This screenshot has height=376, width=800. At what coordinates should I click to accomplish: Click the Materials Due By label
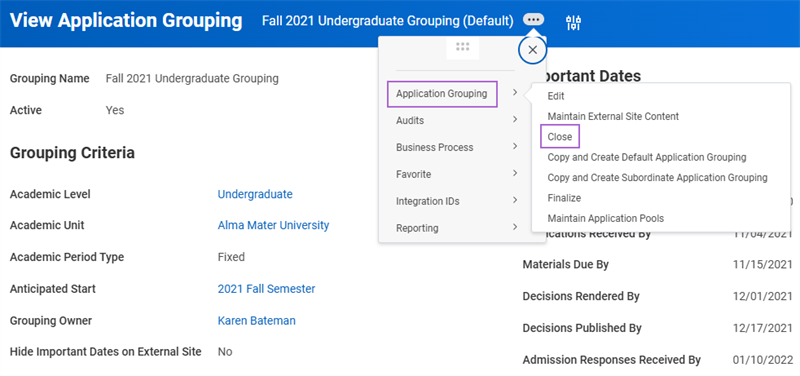(565, 265)
